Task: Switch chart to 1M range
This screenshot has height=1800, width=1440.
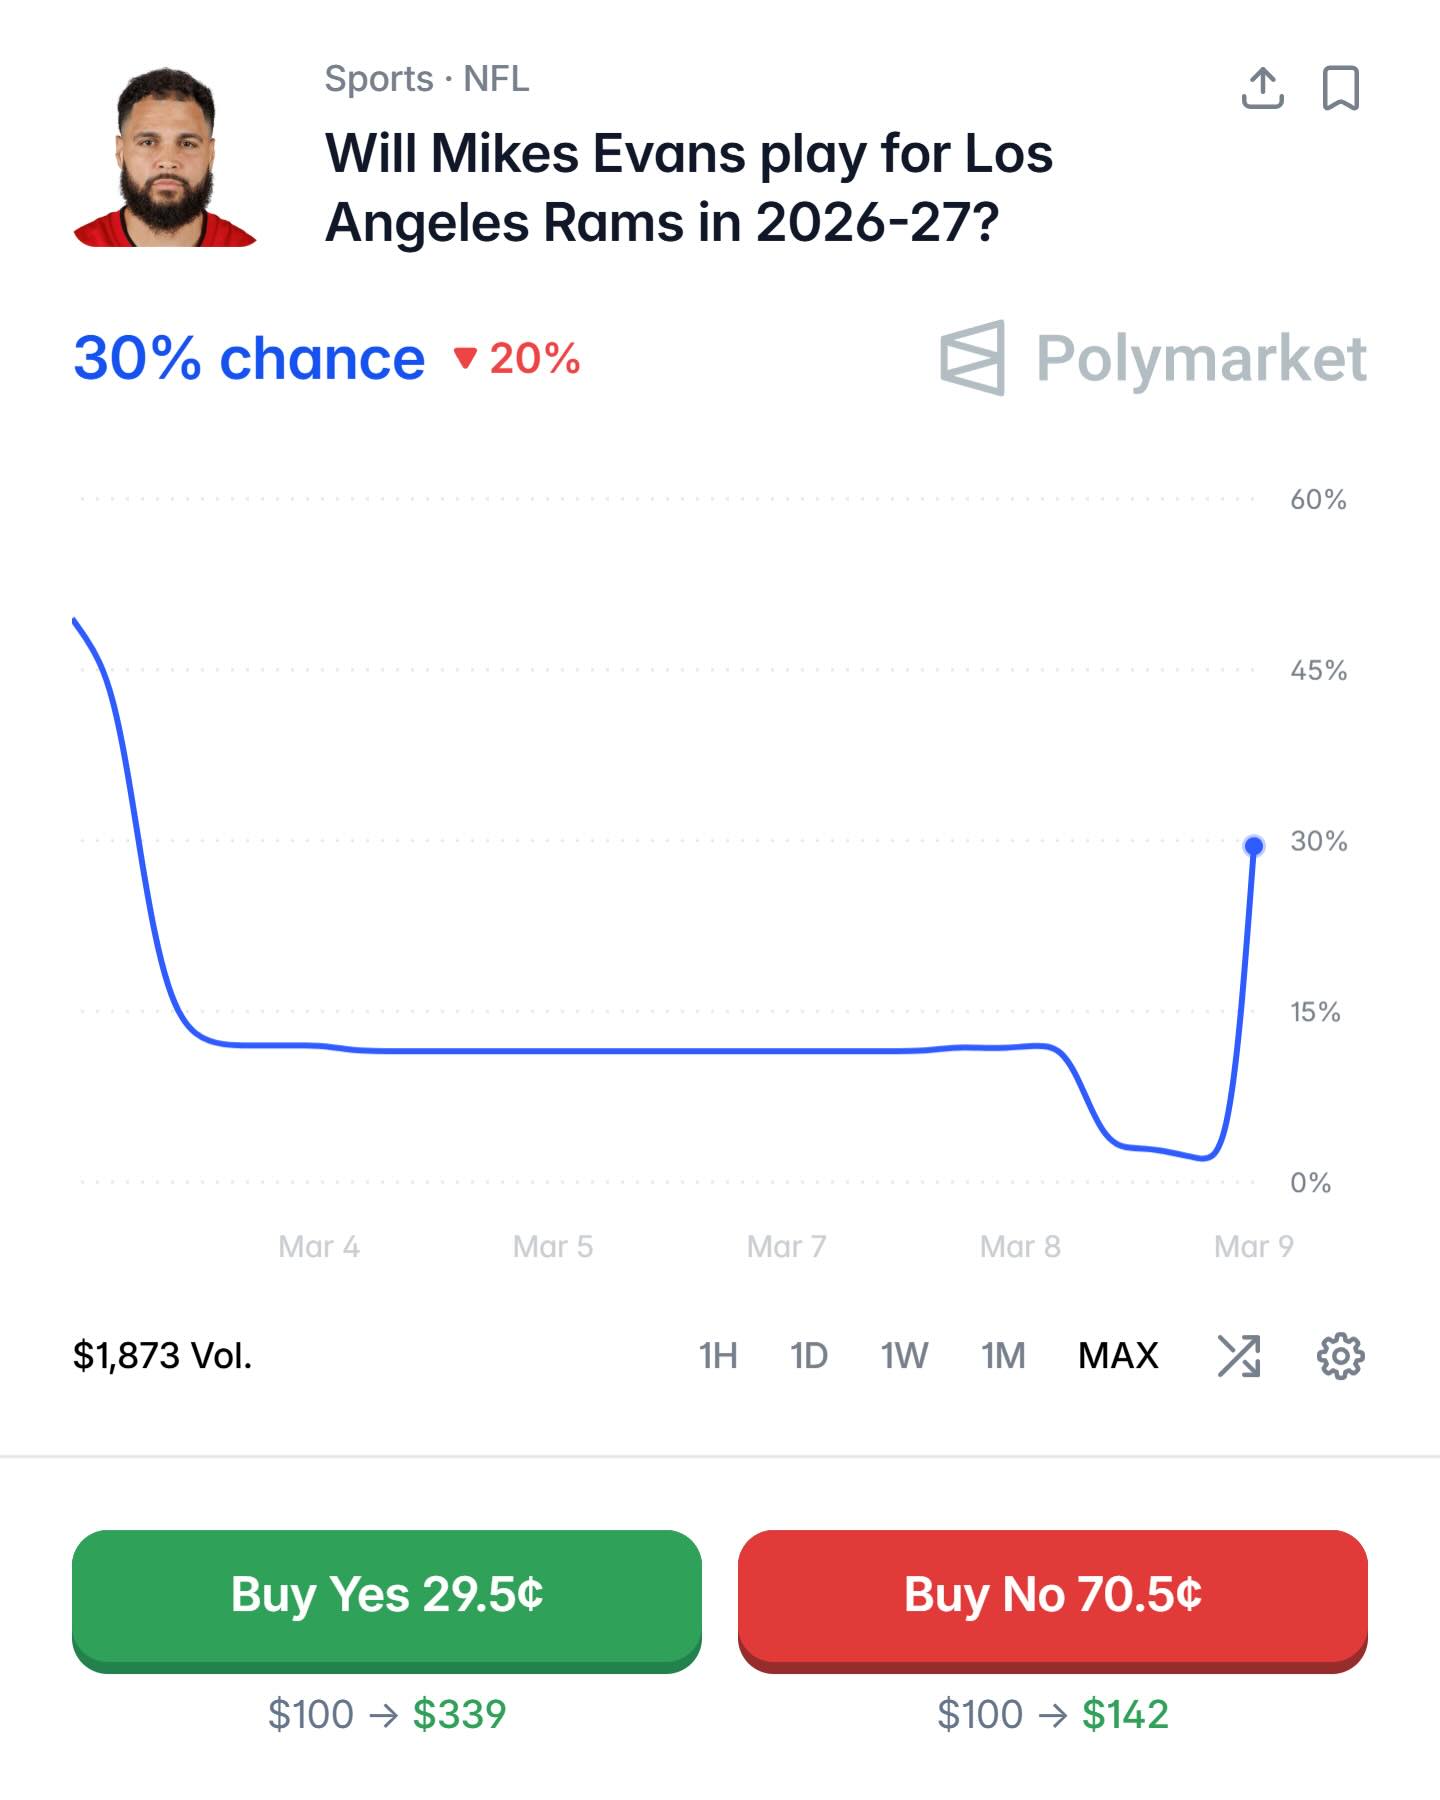Action: 1003,1356
